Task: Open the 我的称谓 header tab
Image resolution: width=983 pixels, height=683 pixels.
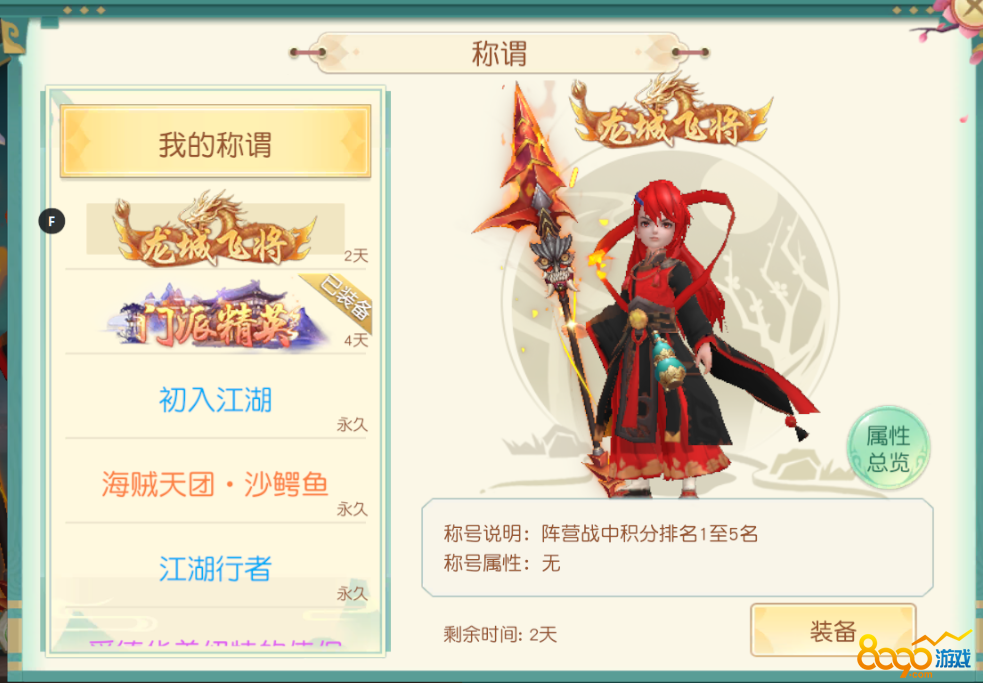Action: pos(215,142)
